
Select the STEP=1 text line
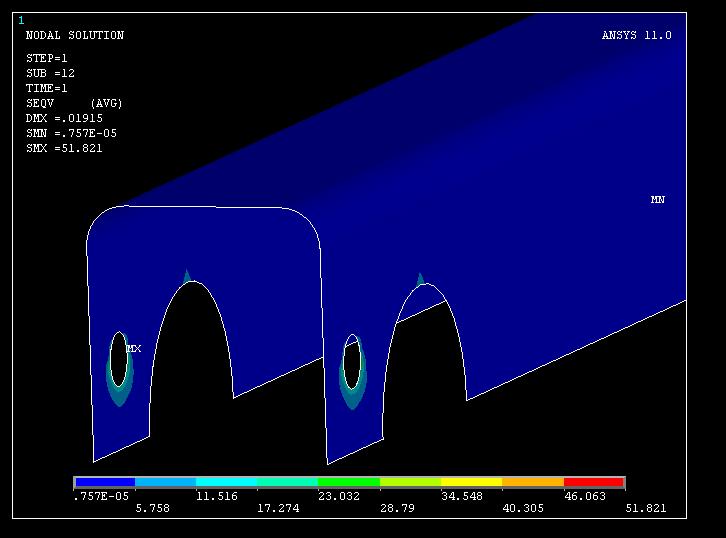click(x=47, y=58)
